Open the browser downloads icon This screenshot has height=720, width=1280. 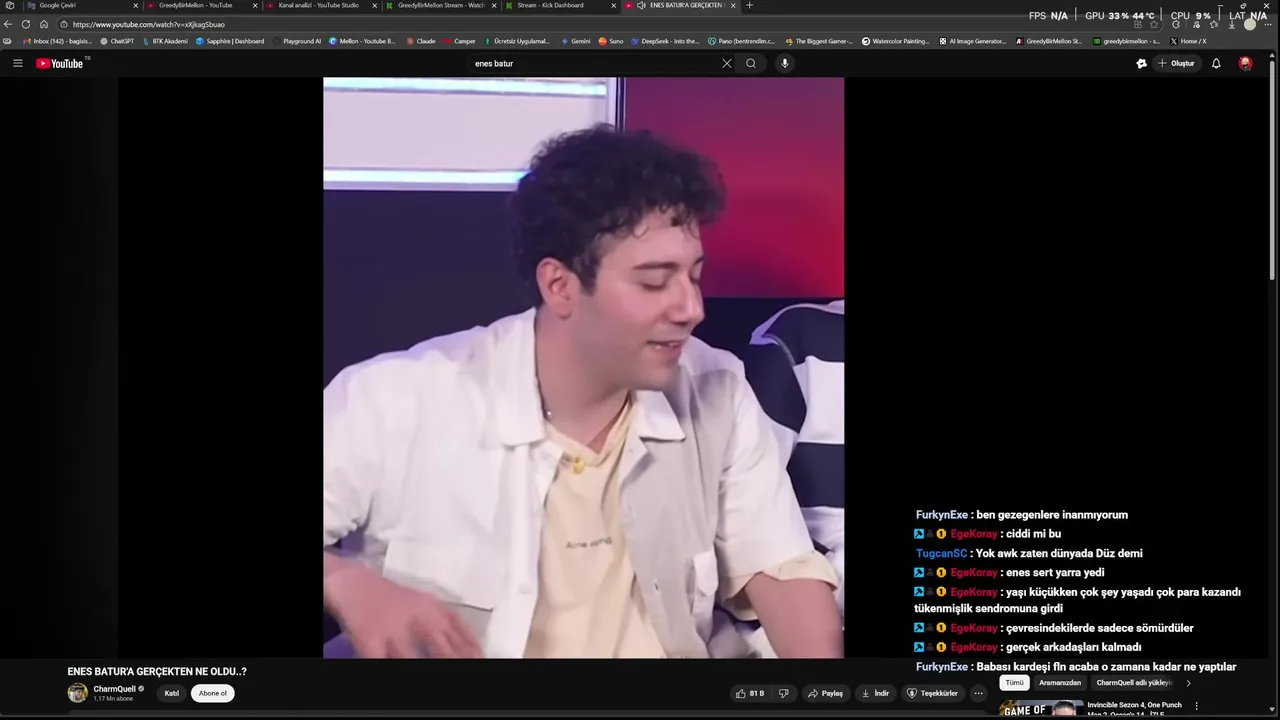1232,24
